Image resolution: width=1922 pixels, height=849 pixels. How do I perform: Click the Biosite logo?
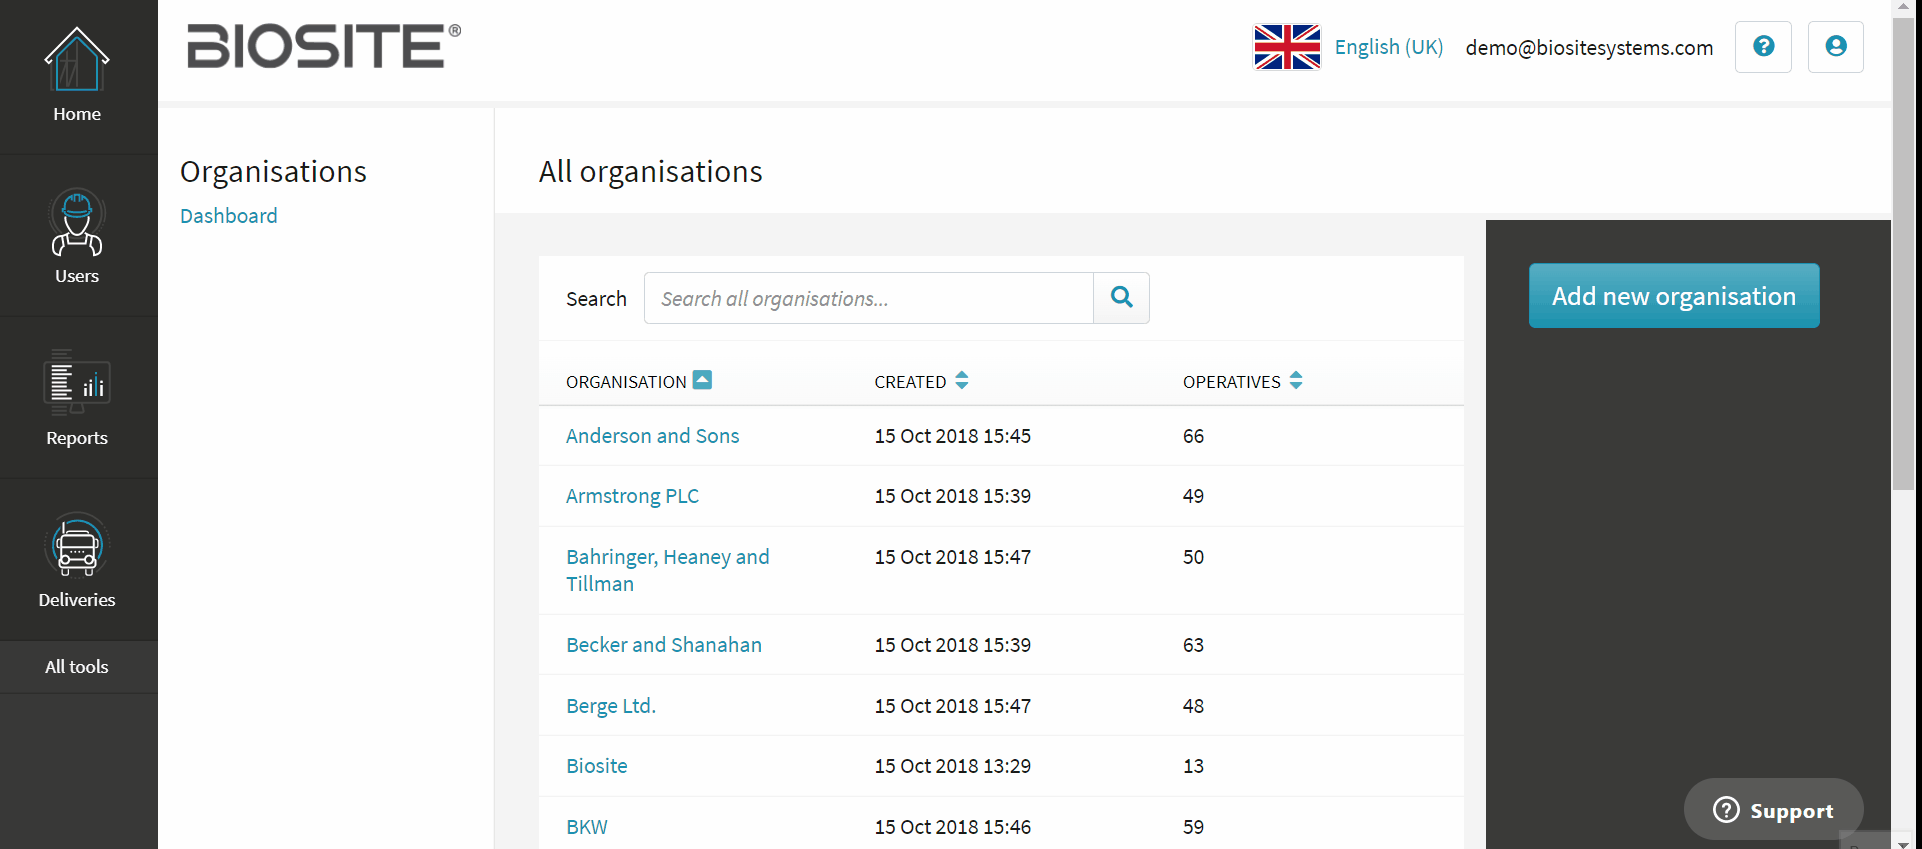(324, 46)
